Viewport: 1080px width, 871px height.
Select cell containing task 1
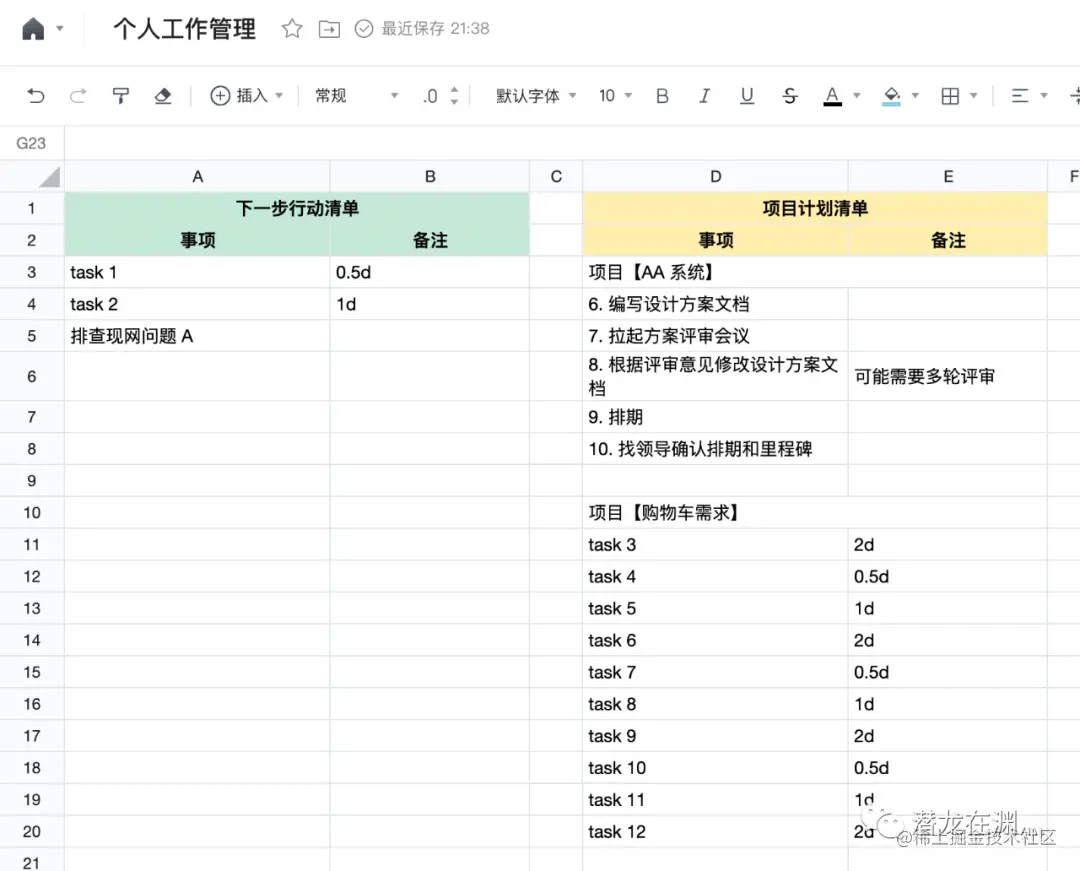pos(198,272)
